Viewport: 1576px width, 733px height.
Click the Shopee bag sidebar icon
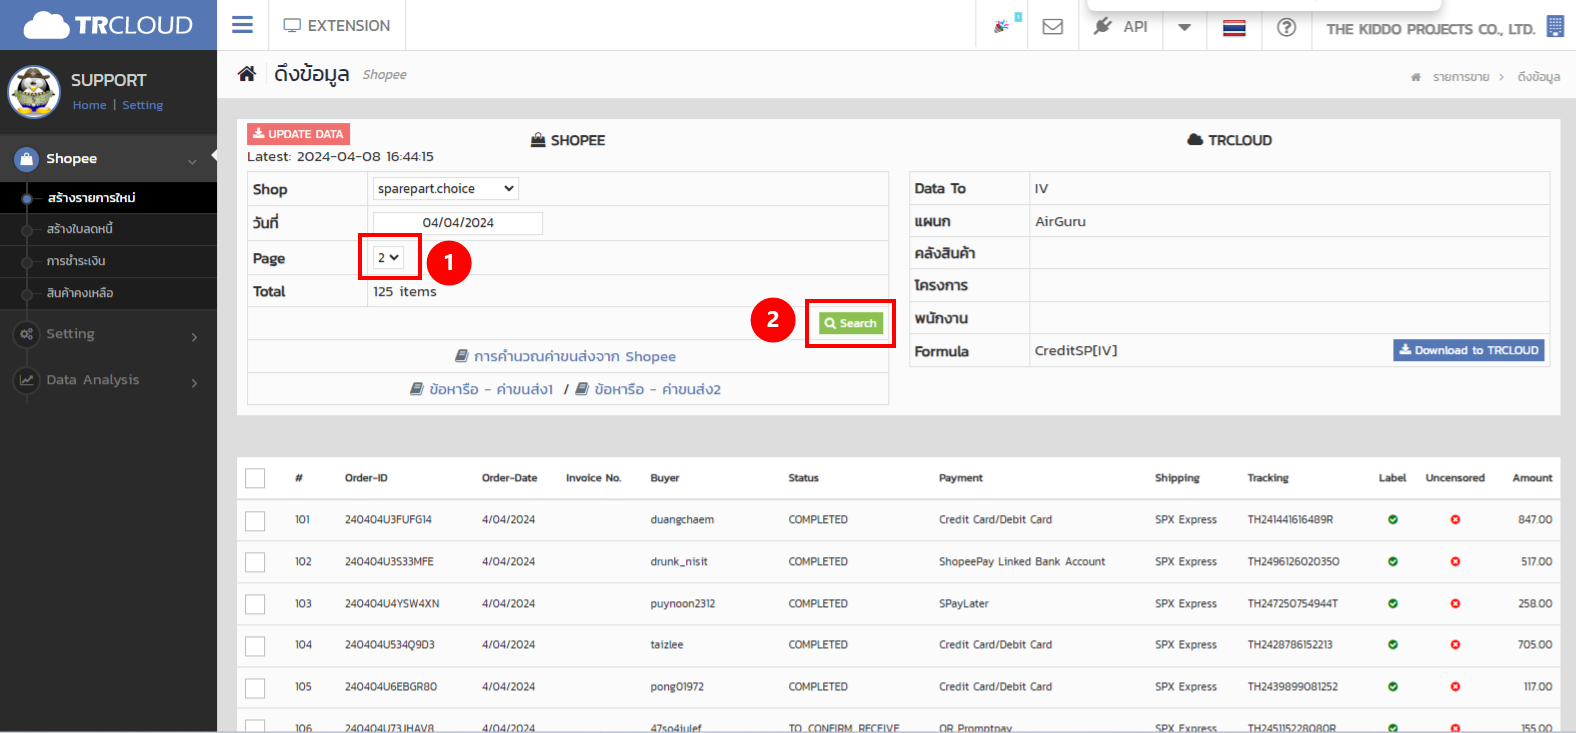point(26,158)
